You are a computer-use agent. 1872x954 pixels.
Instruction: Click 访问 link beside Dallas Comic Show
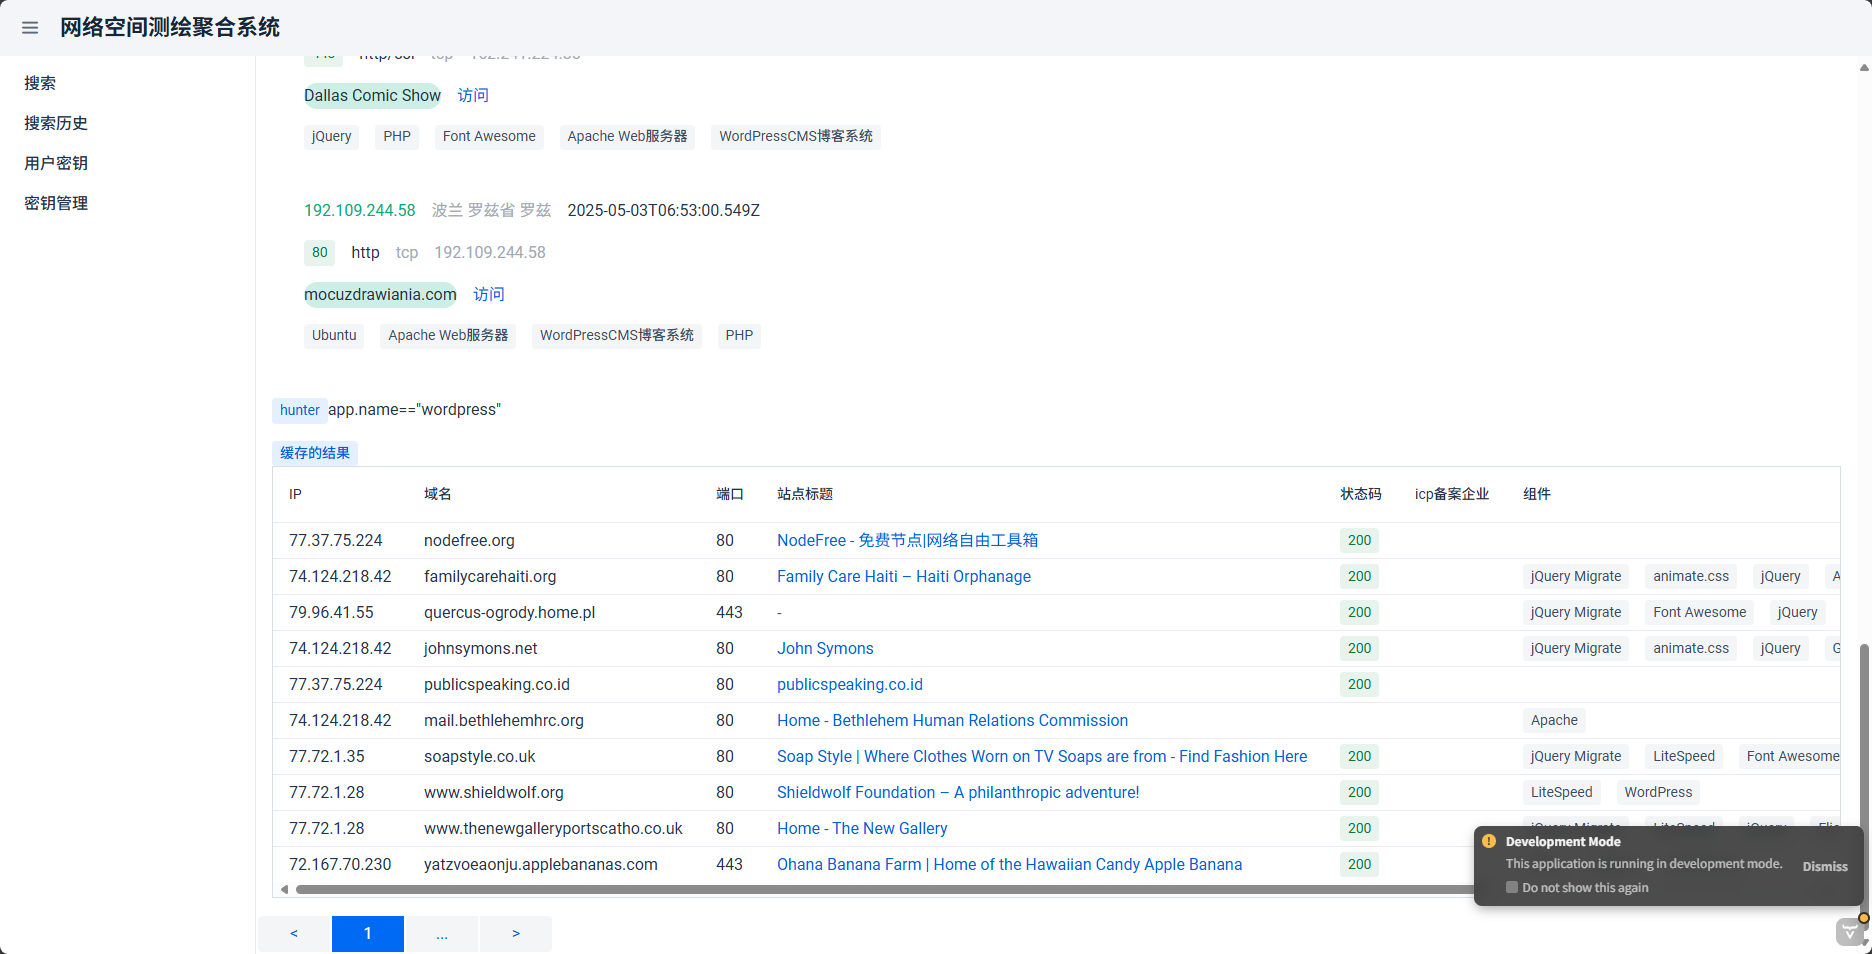click(473, 95)
